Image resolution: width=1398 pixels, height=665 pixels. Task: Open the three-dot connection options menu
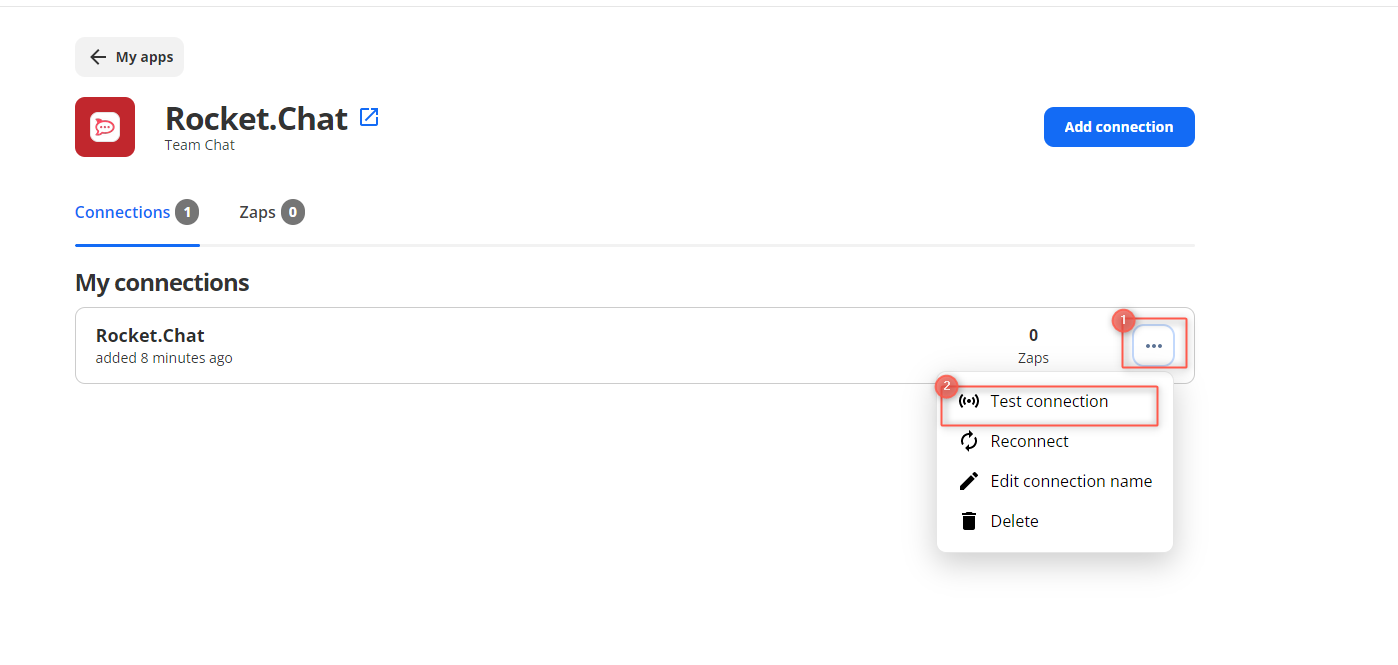(1153, 345)
